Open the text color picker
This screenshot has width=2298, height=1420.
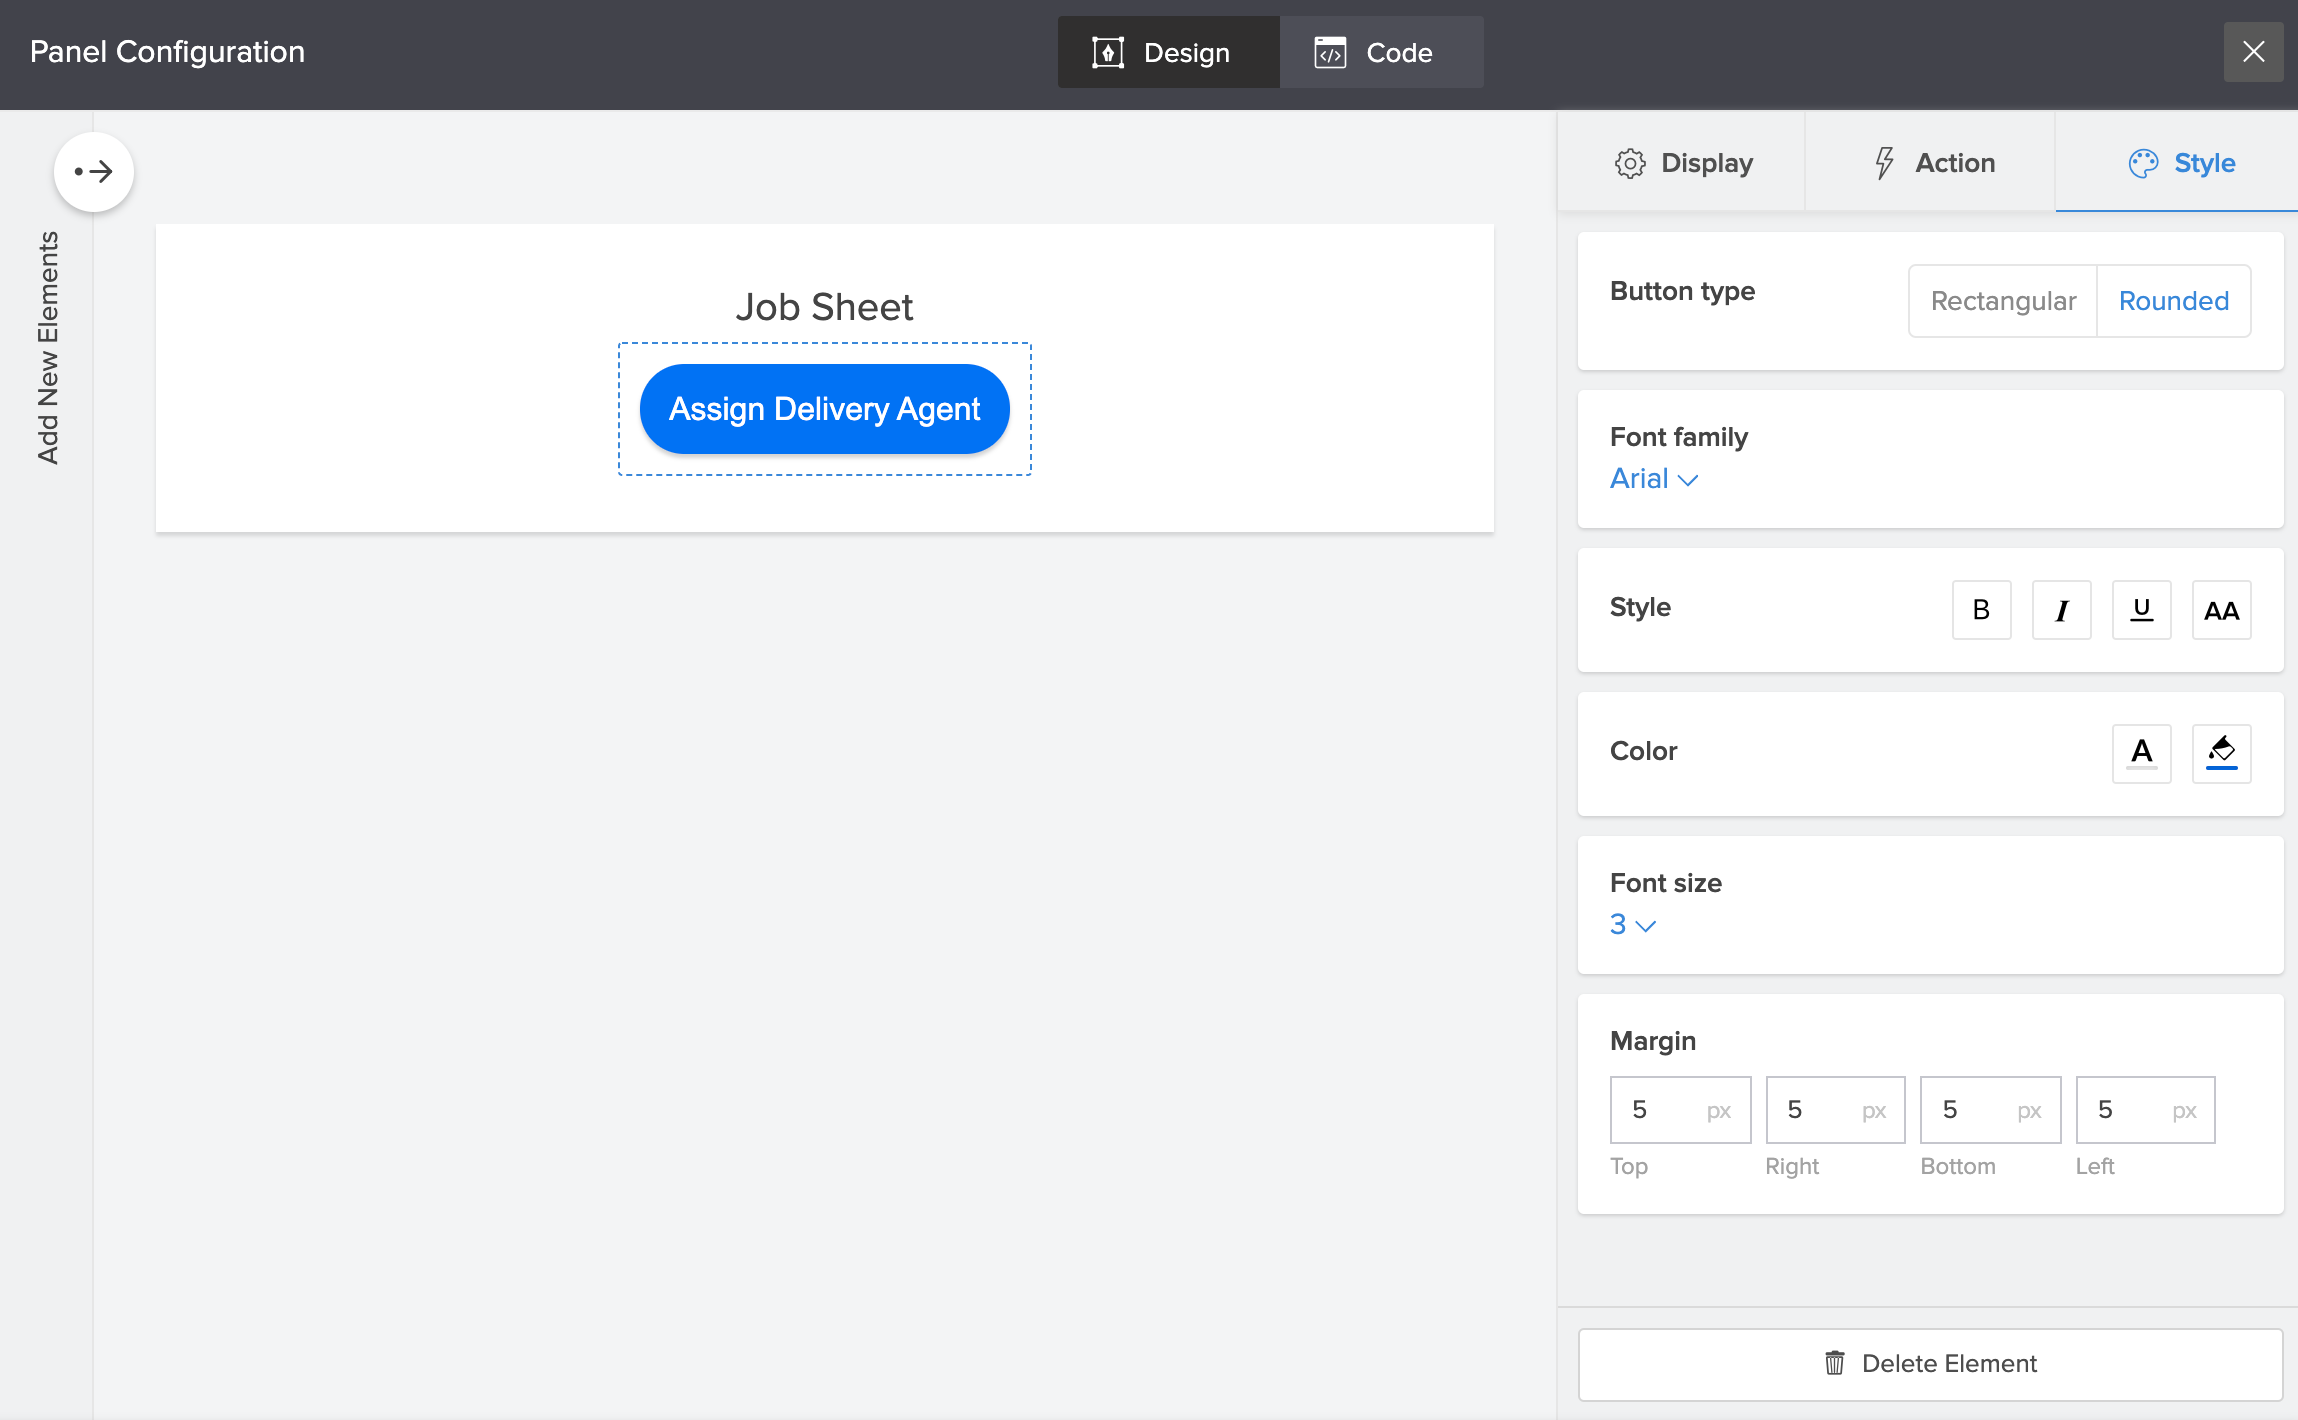pyautogui.click(x=2141, y=753)
